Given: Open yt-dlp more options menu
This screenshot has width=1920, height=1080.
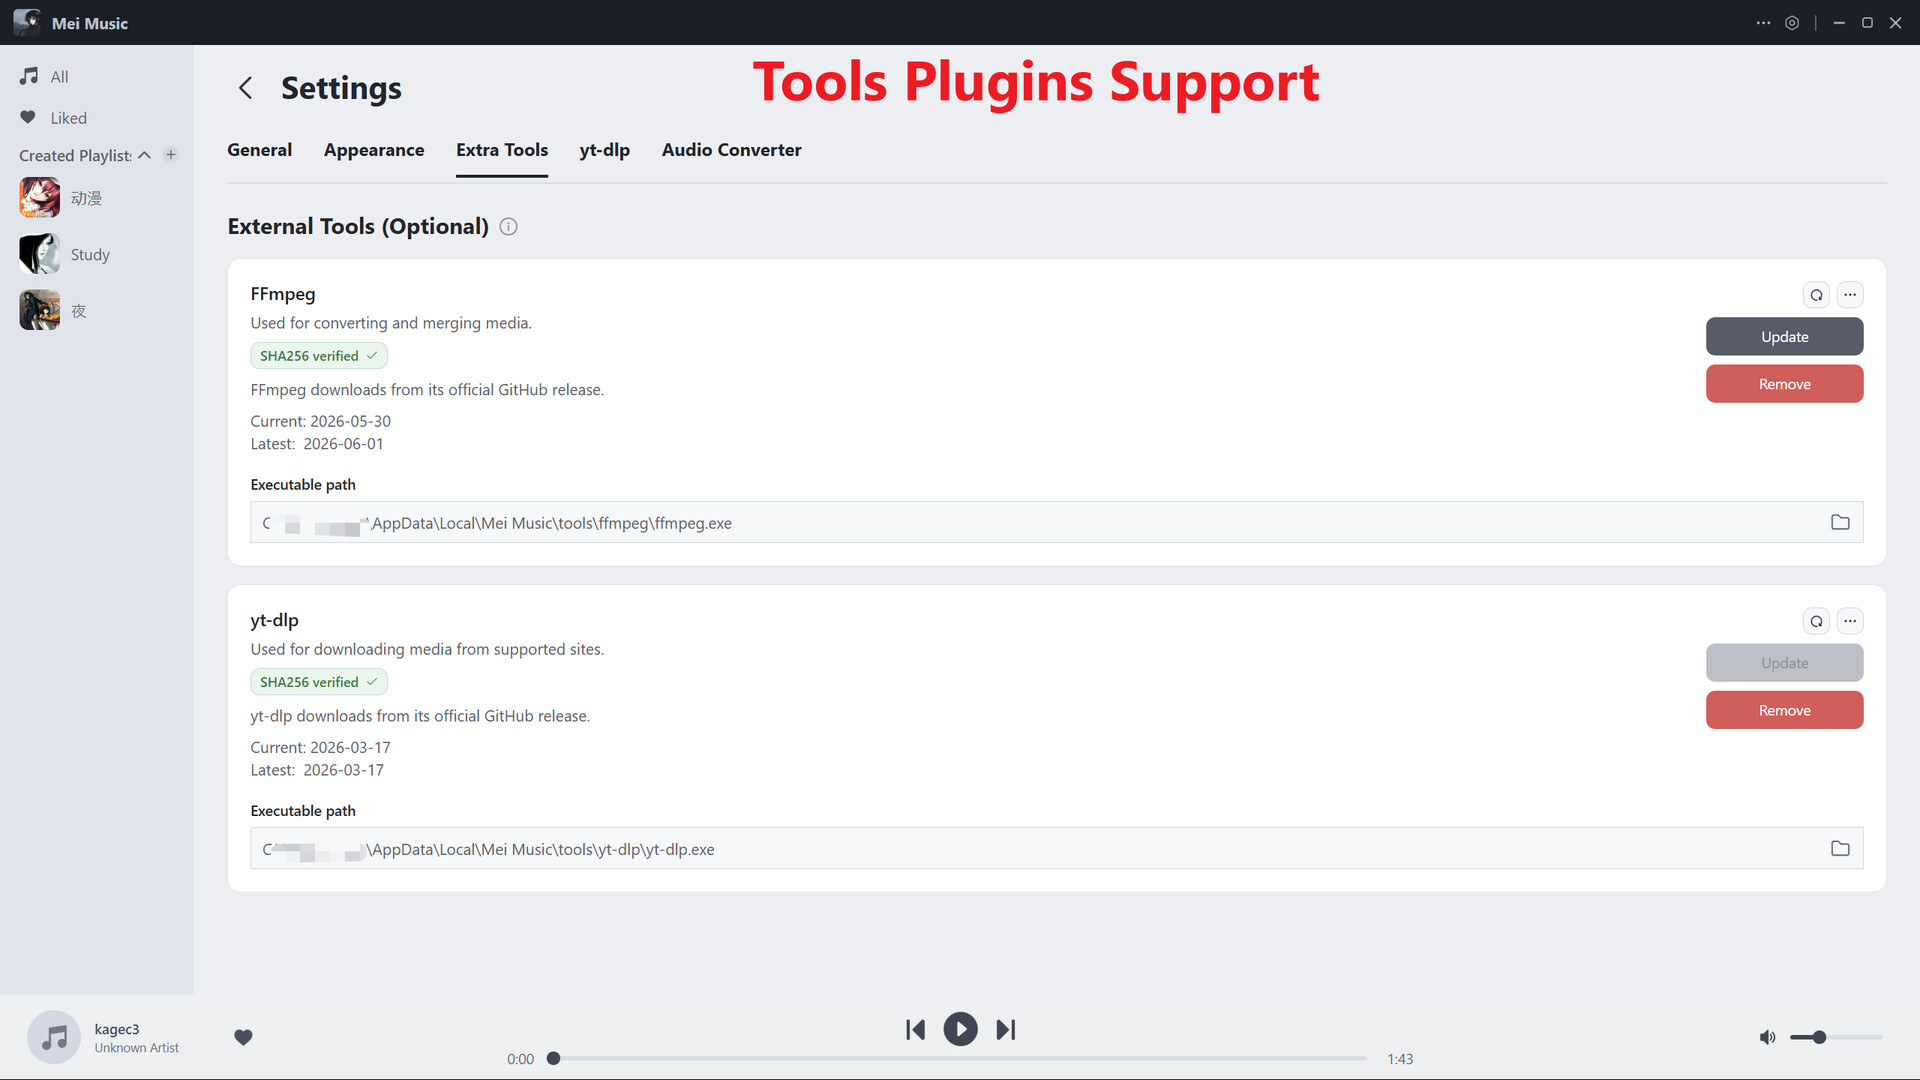Looking at the screenshot, I should pos(1850,621).
